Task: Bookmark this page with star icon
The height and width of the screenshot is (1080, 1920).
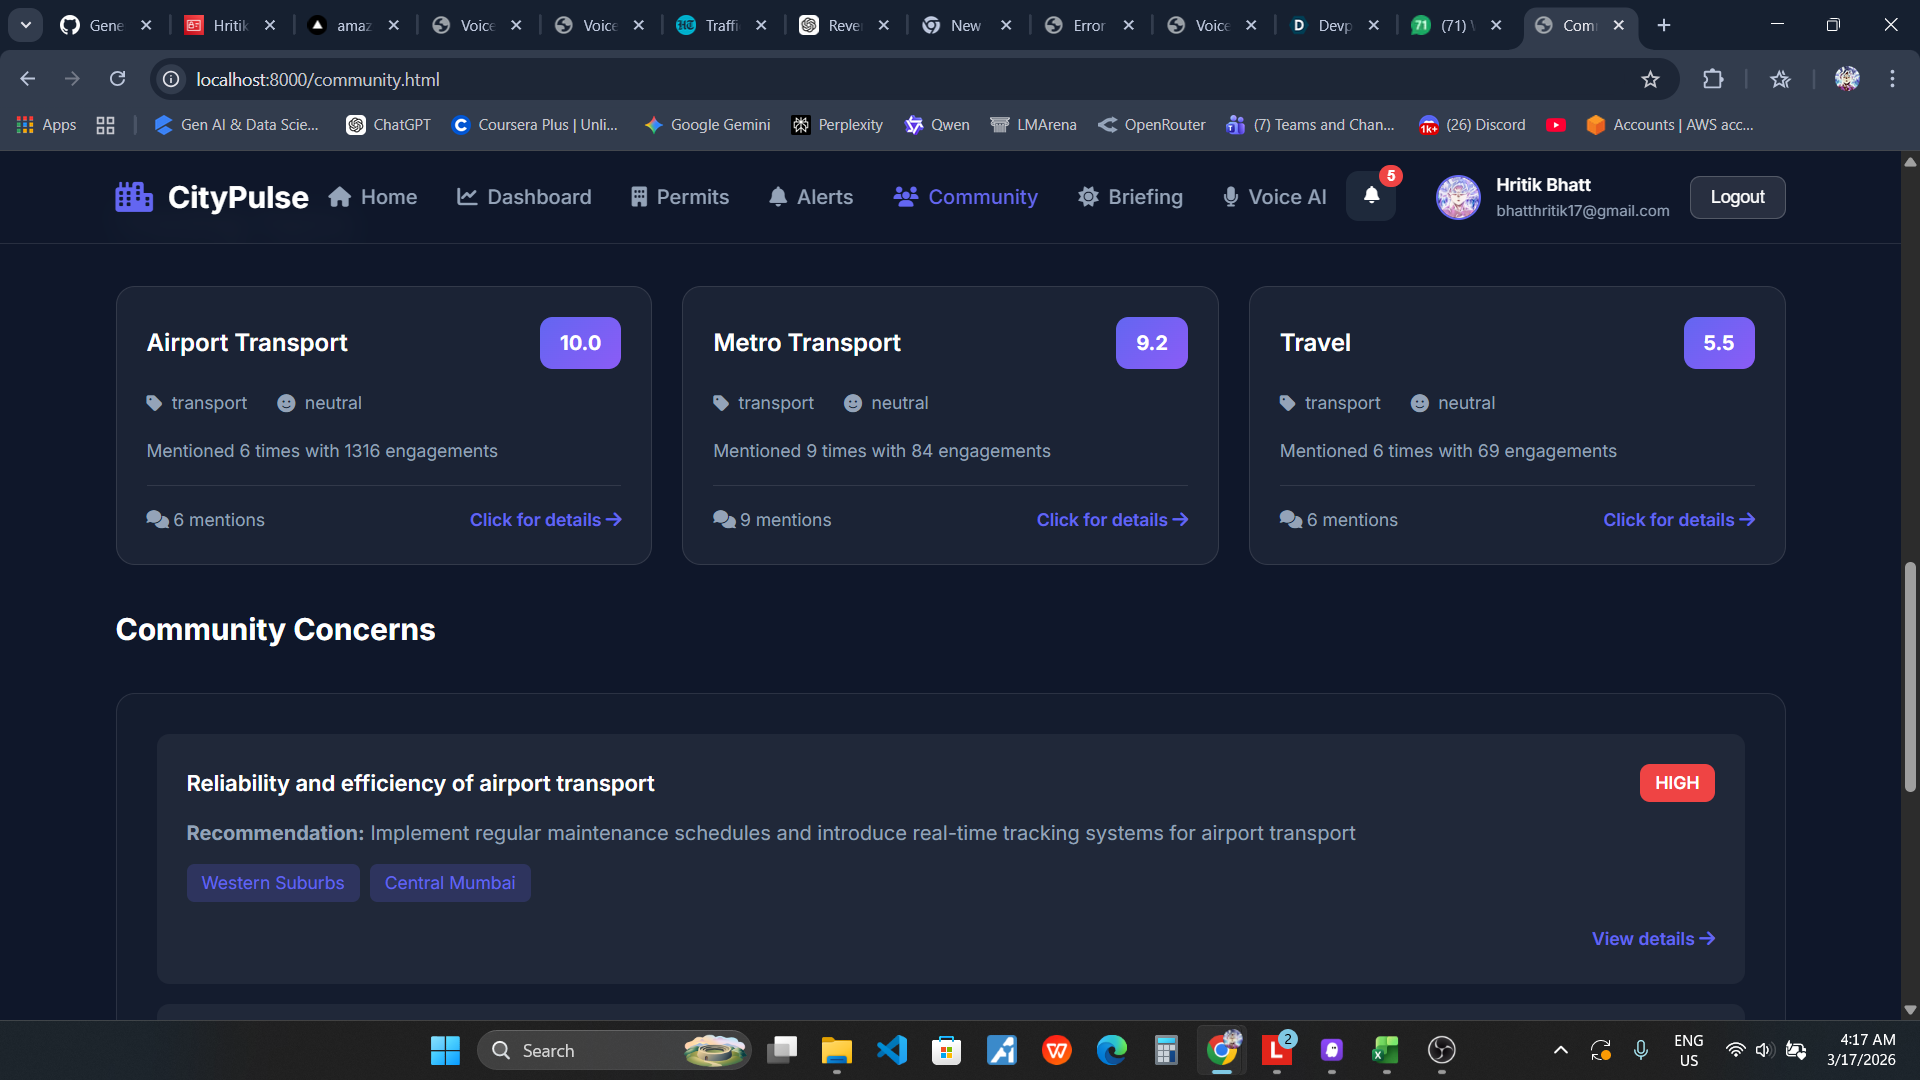Action: click(x=1650, y=79)
